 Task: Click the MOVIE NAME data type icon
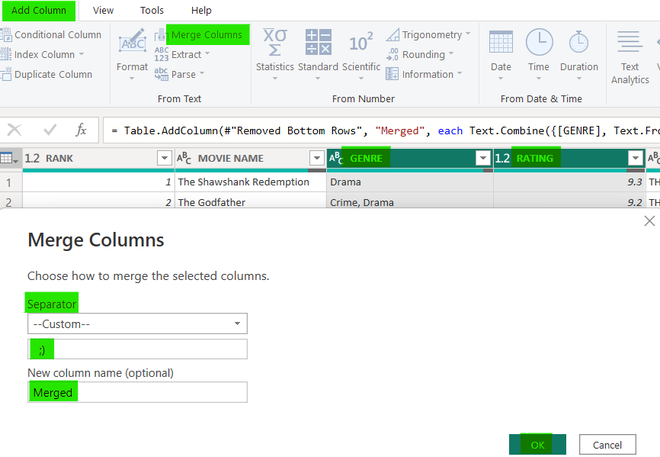[184, 159]
